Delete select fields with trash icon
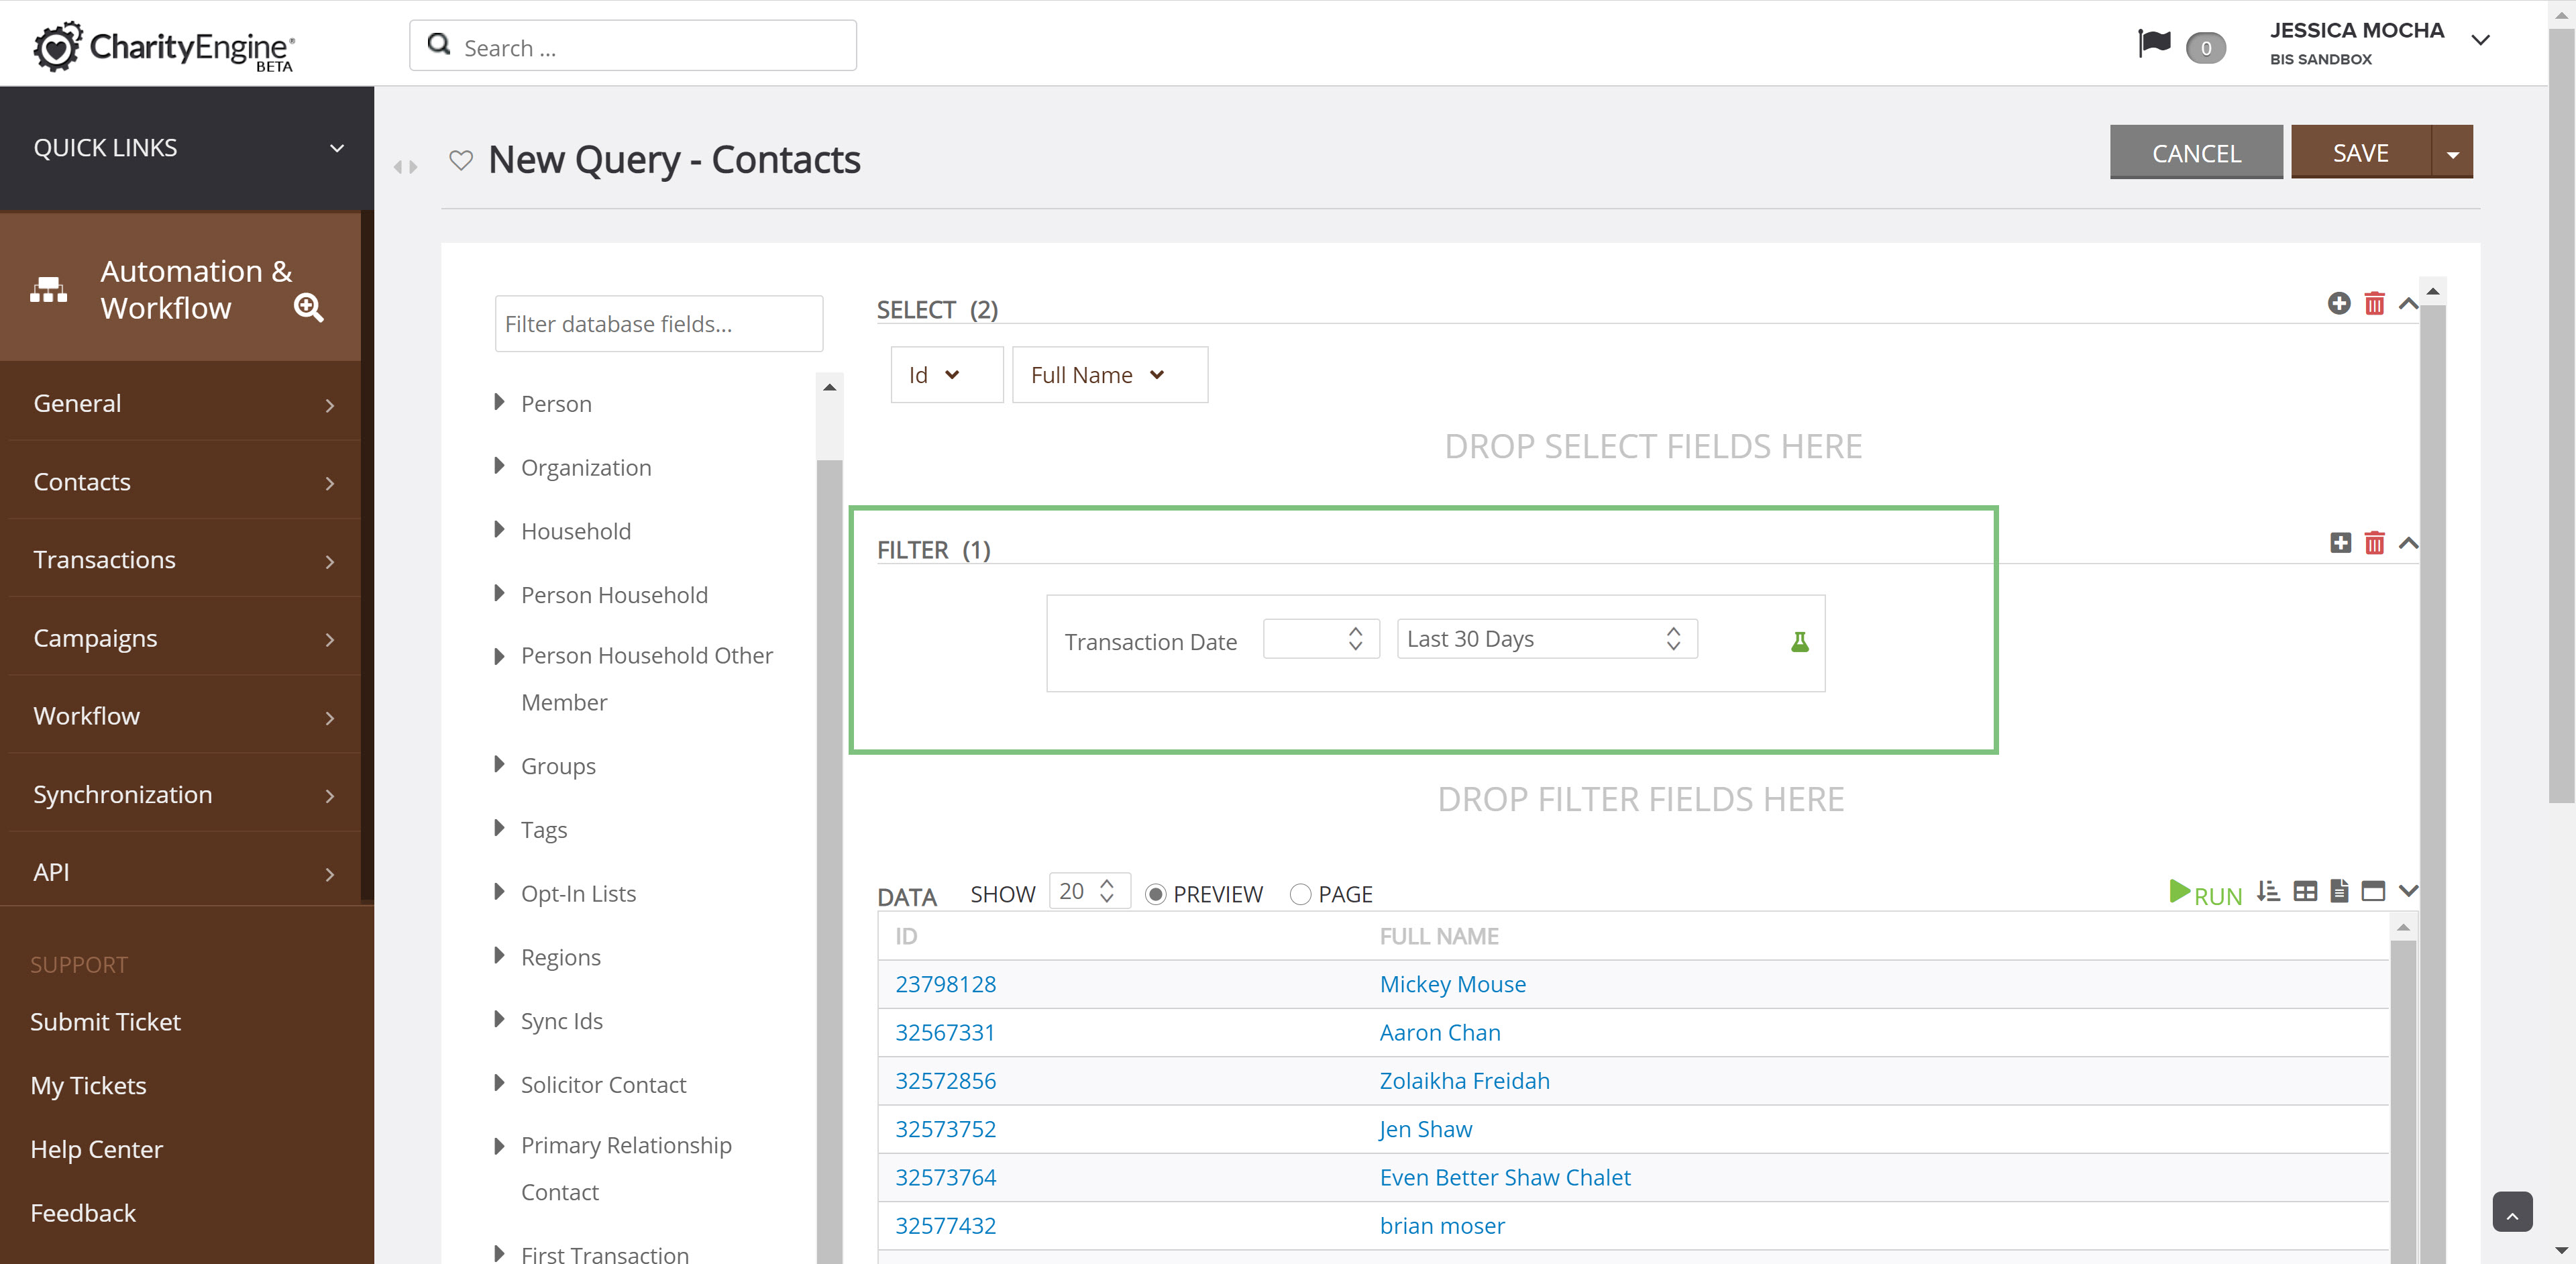 pyautogui.click(x=2375, y=303)
